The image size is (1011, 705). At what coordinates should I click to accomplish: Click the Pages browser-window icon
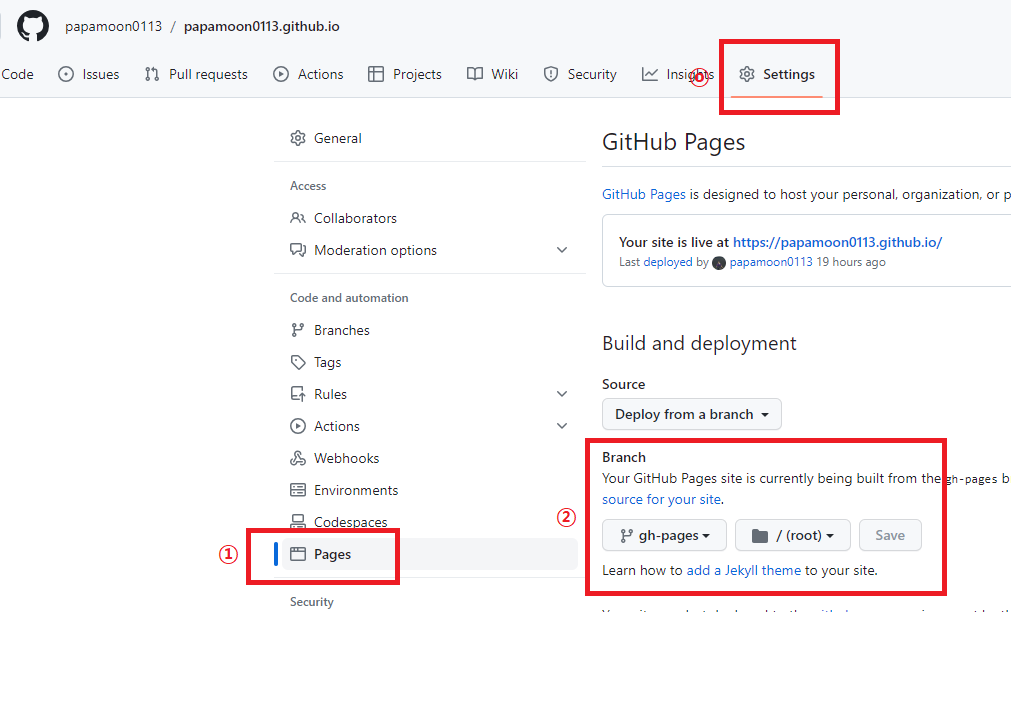pos(298,554)
